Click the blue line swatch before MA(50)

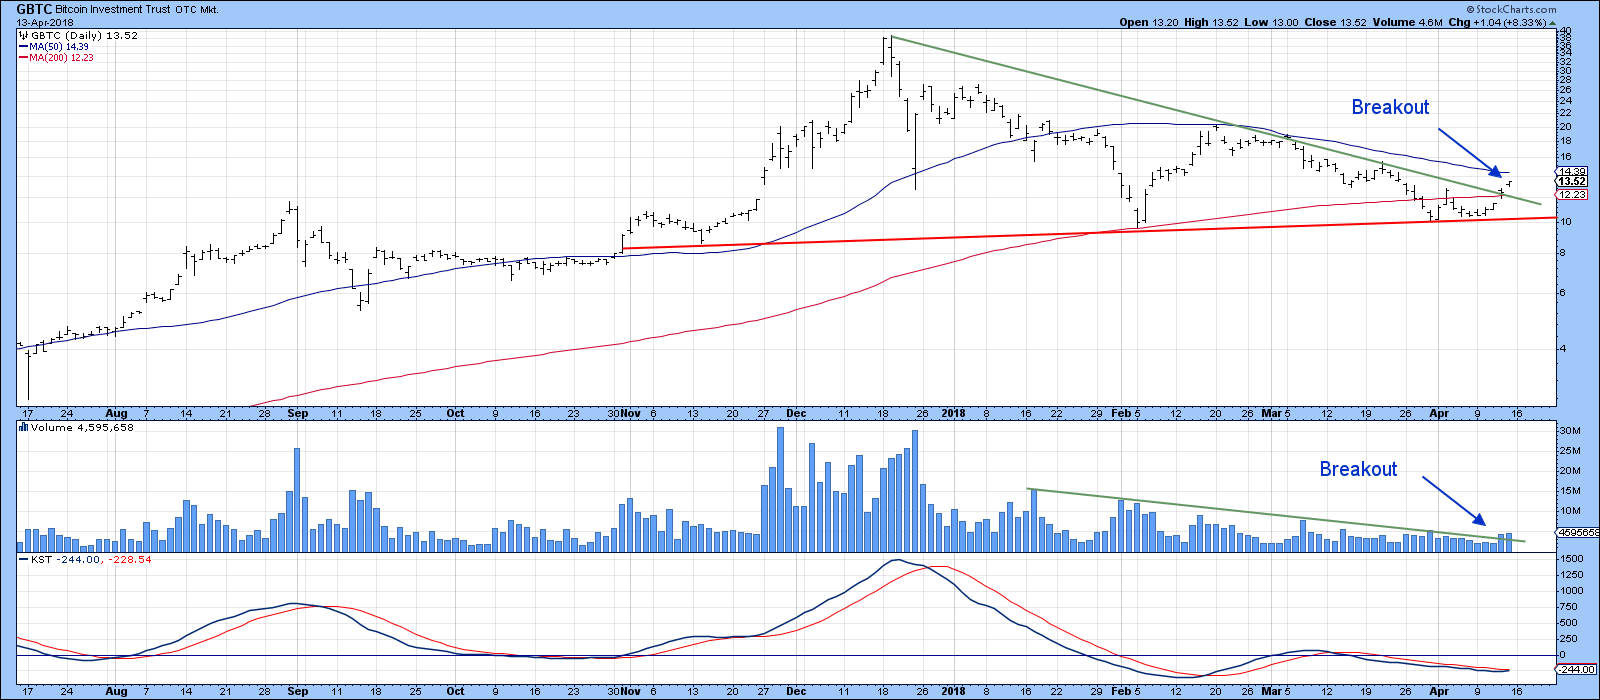pos(23,47)
